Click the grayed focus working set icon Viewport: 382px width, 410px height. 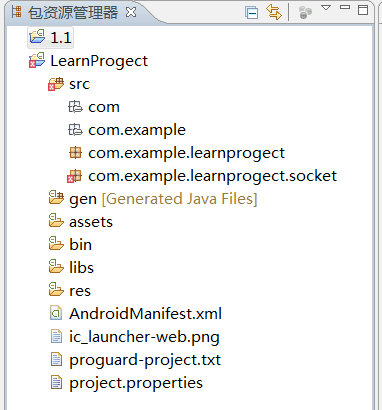(x=305, y=12)
